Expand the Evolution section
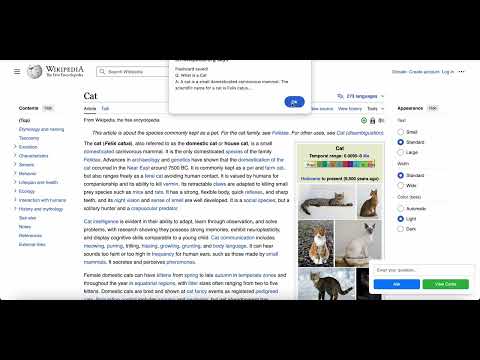The image size is (480, 360). coord(15,147)
